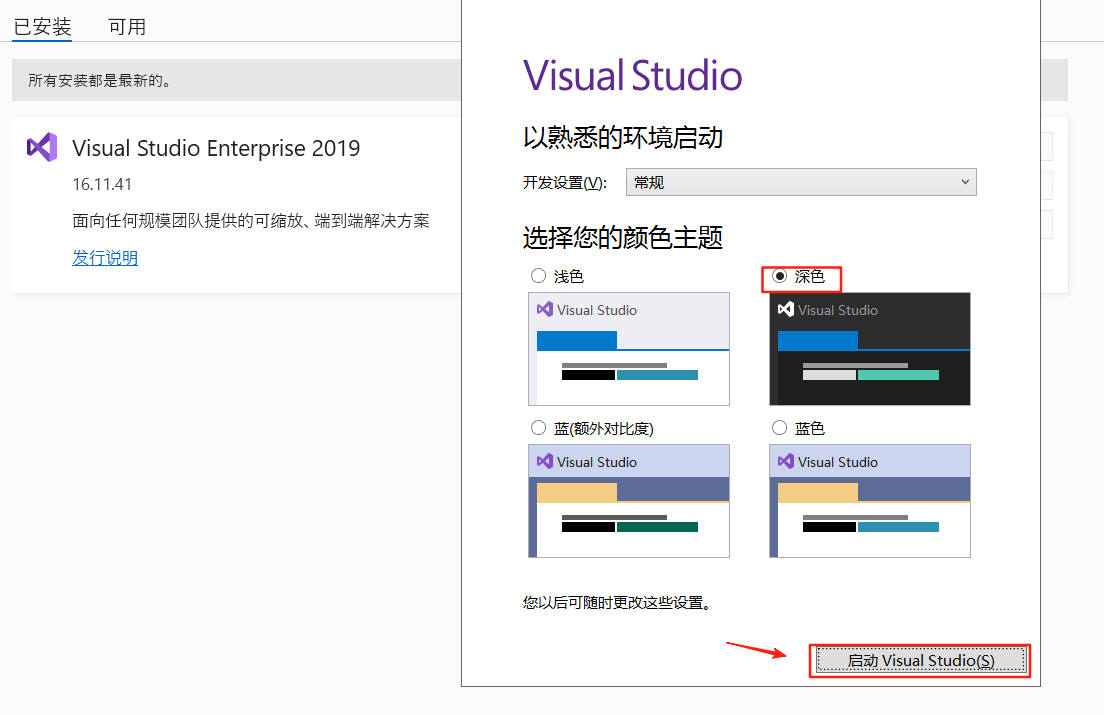Click the Visual Studio Enterprise 2019 logo icon
The height and width of the screenshot is (715, 1104).
42,147
